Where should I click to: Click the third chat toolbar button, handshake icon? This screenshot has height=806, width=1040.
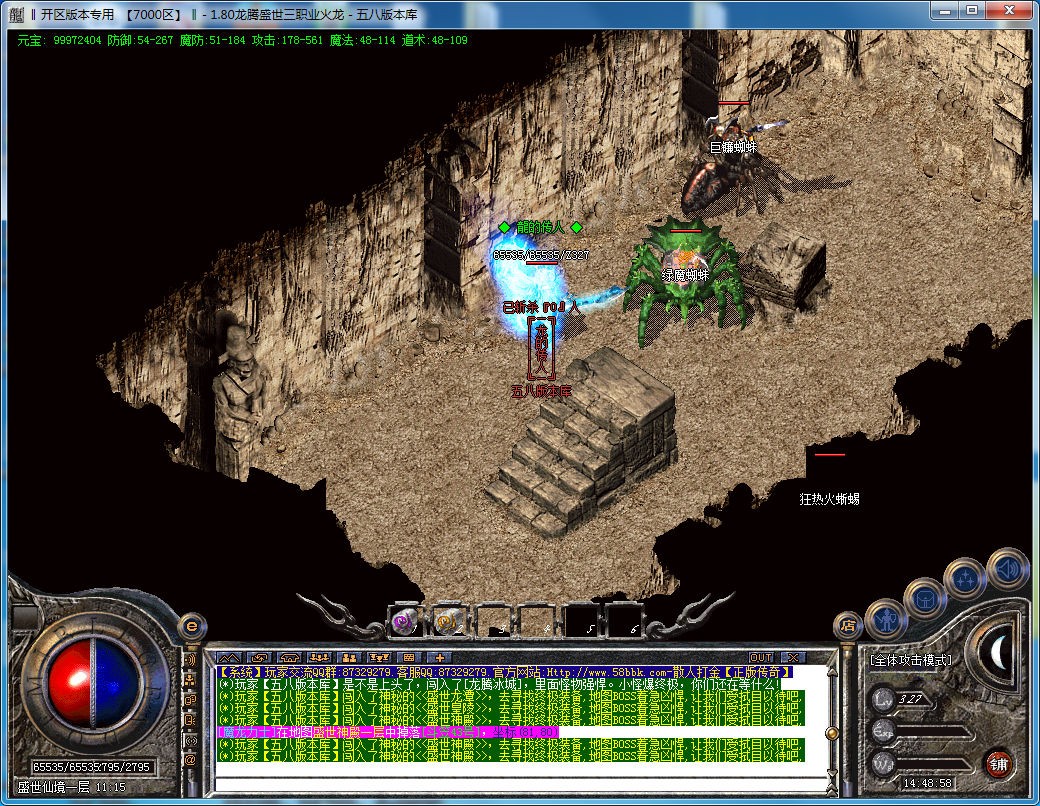click(x=290, y=657)
